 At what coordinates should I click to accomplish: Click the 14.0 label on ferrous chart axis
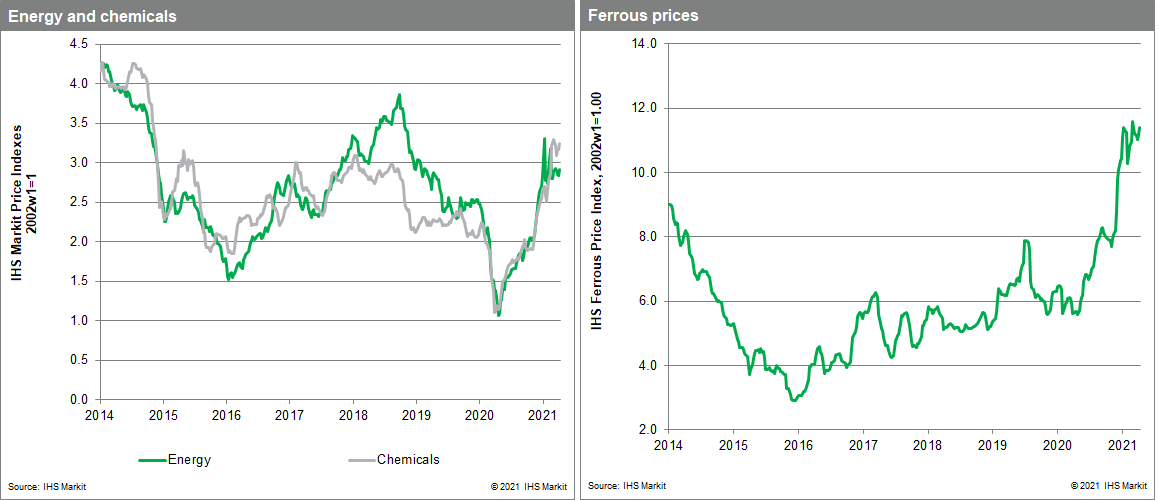tap(645, 44)
